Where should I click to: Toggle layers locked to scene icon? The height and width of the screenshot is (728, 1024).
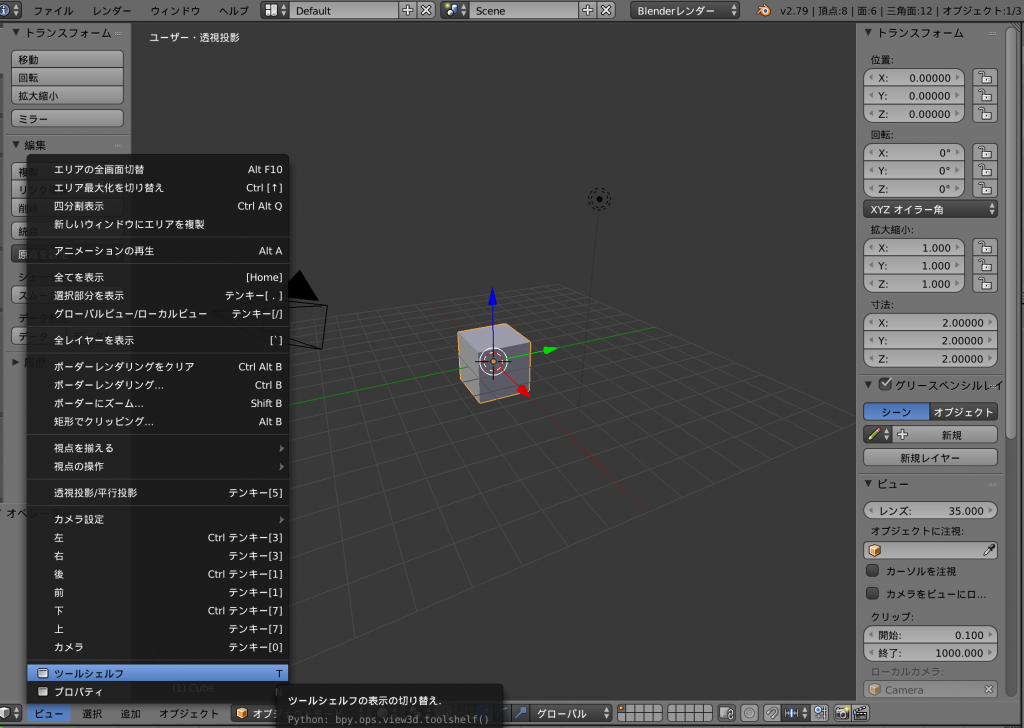click(726, 713)
